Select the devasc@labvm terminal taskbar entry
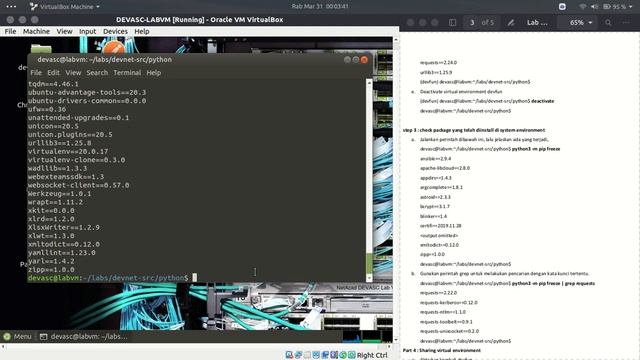This screenshot has height=360, width=640. (84, 336)
